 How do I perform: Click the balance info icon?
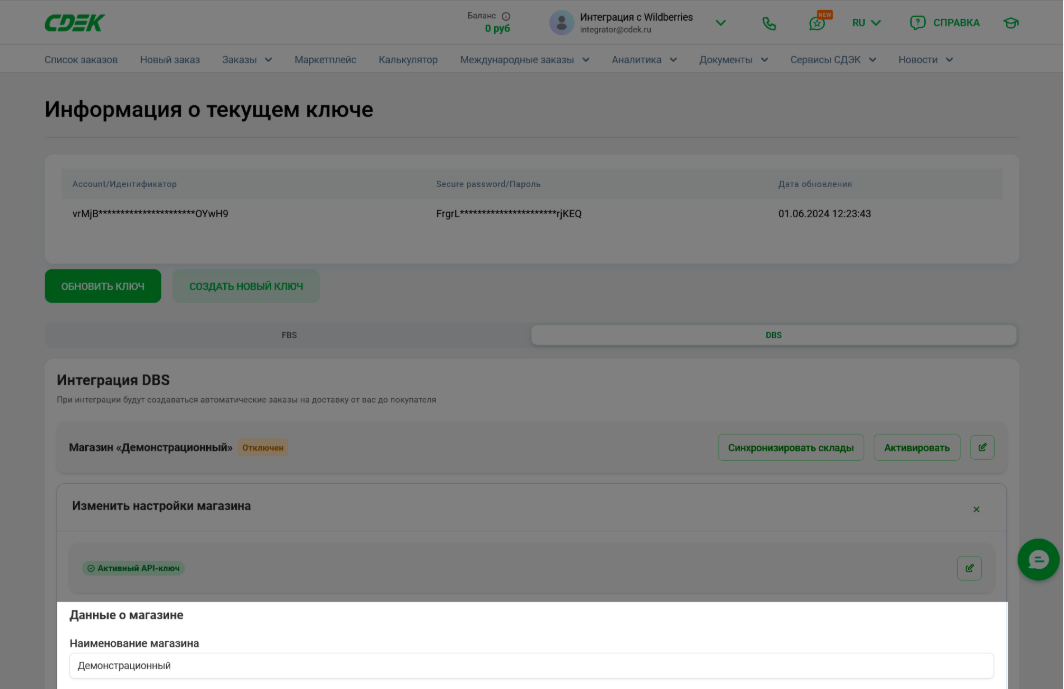tap(506, 16)
